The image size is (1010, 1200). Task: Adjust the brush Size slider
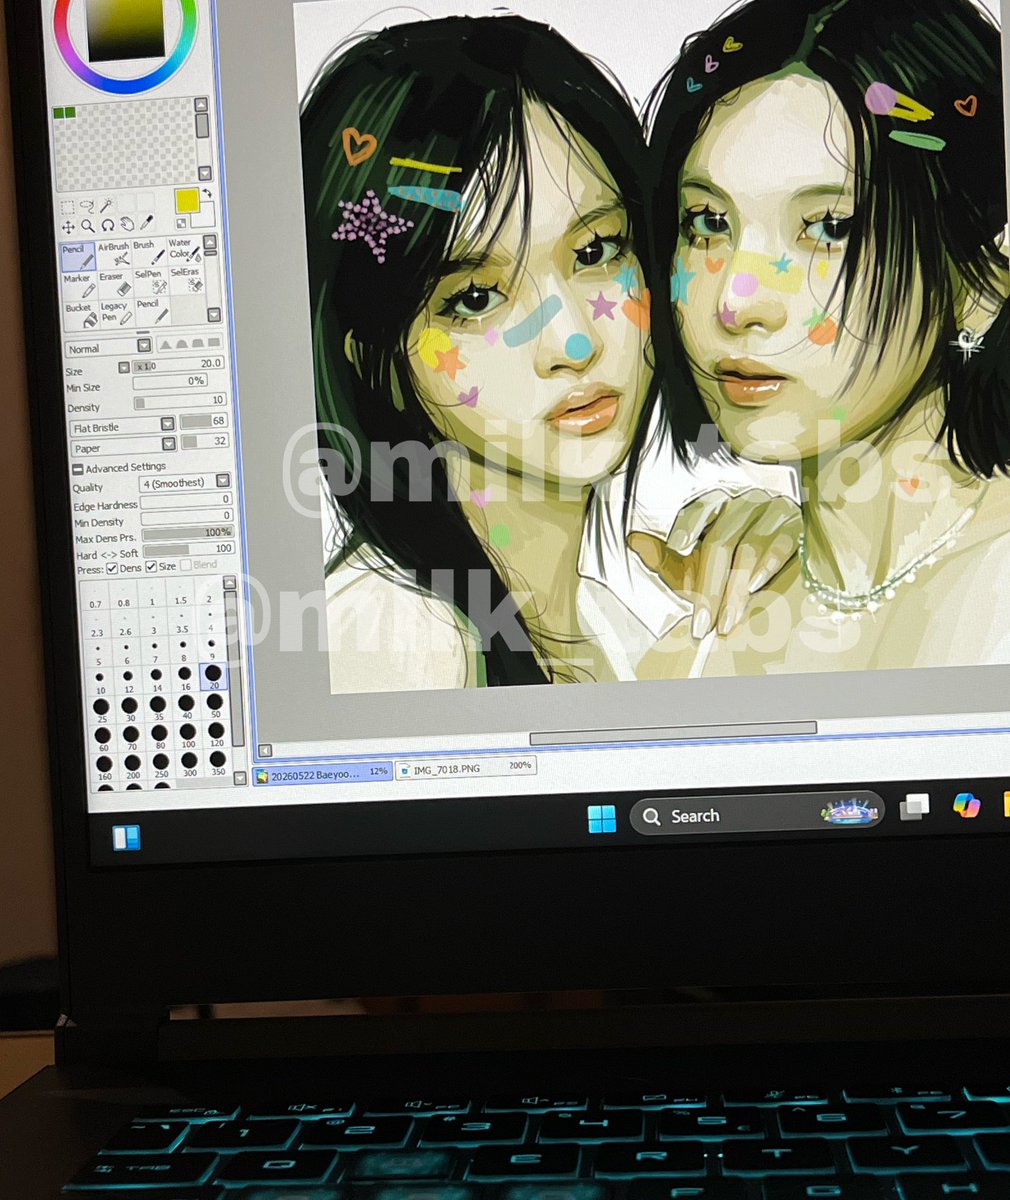(178, 365)
